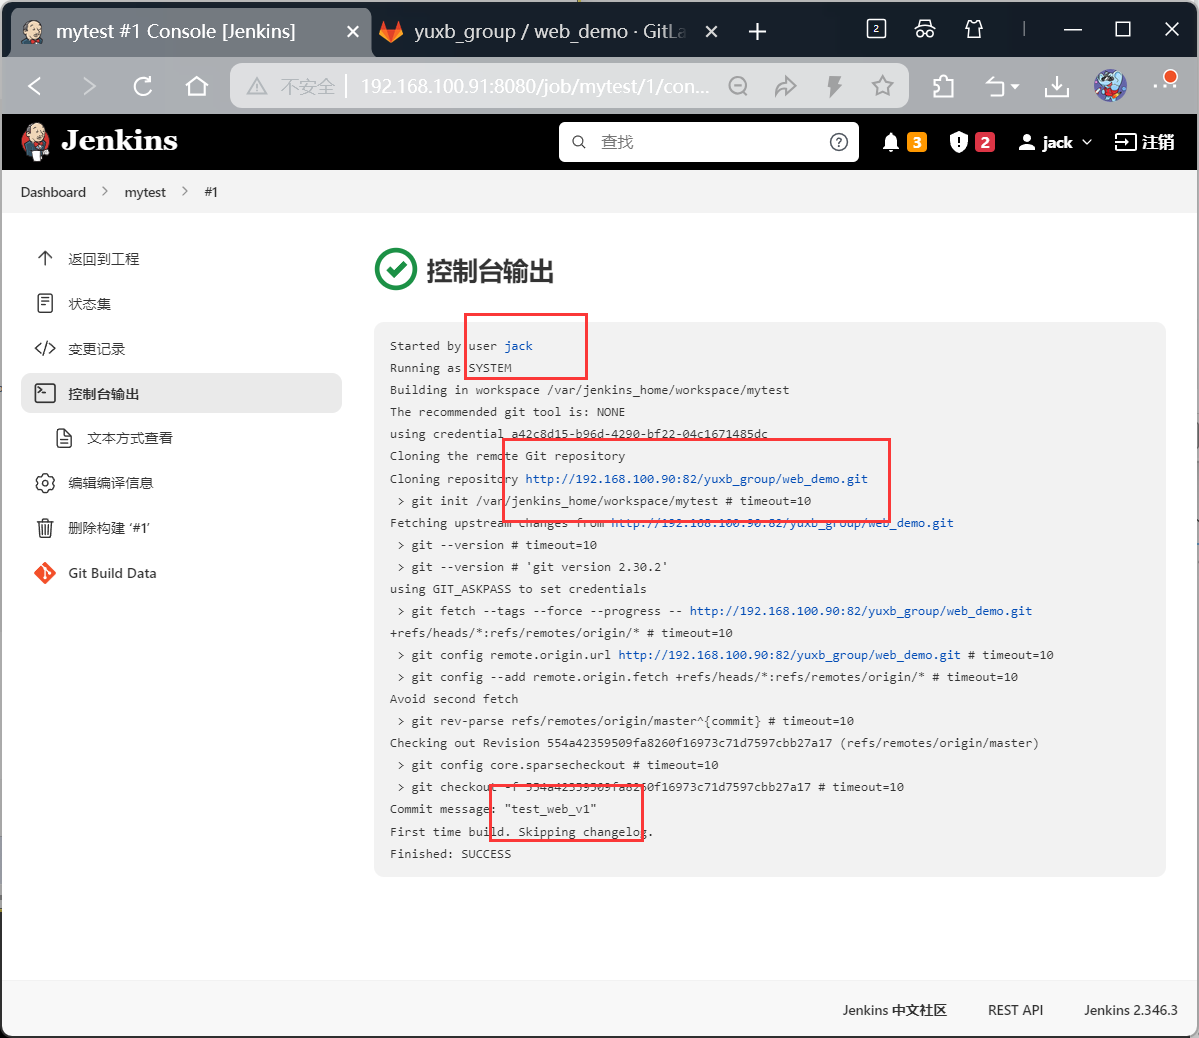Click the trash icon for 删除构建 '#1'
Viewport: 1199px width, 1038px height.
pos(45,528)
